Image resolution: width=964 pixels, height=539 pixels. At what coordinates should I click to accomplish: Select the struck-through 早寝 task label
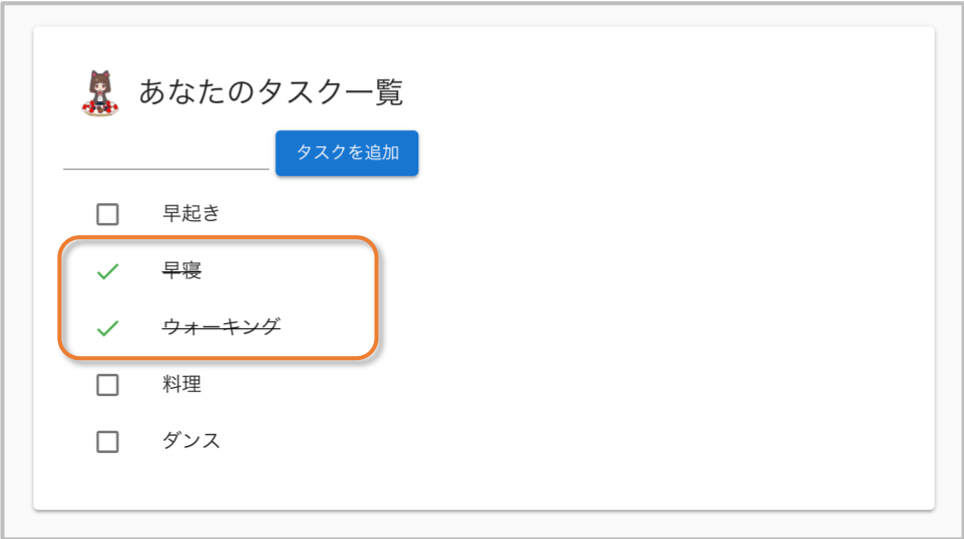182,270
